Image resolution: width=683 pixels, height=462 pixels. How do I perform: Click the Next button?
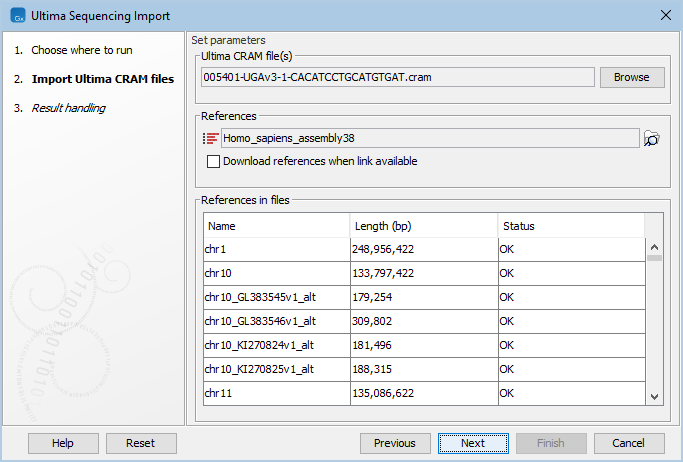pyautogui.click(x=473, y=443)
